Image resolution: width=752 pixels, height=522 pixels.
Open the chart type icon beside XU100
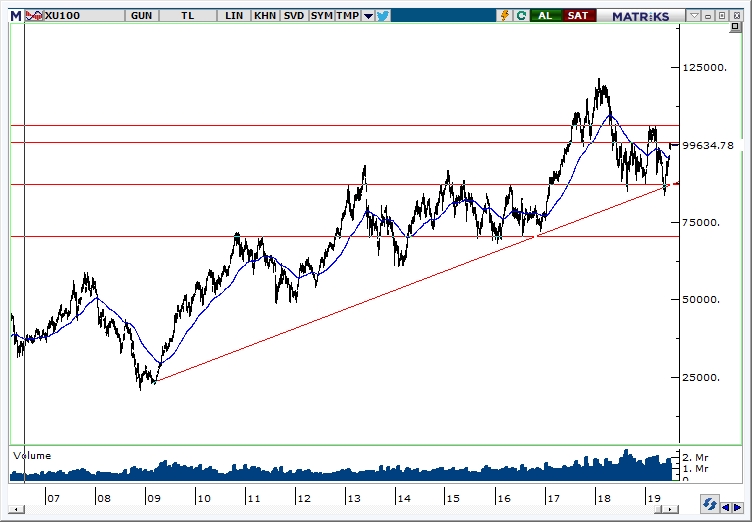34,16
